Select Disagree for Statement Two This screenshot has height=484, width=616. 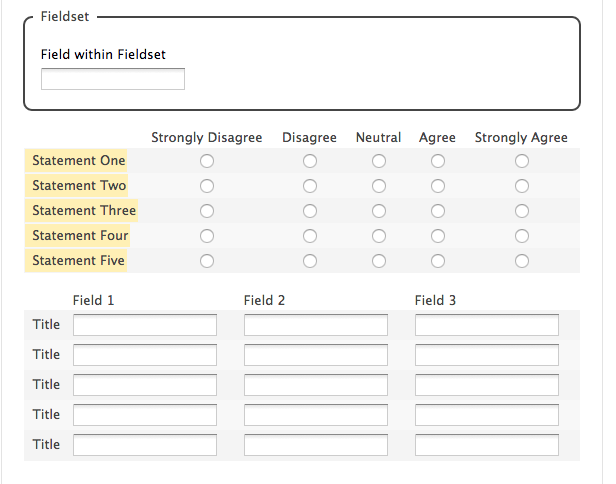[310, 186]
